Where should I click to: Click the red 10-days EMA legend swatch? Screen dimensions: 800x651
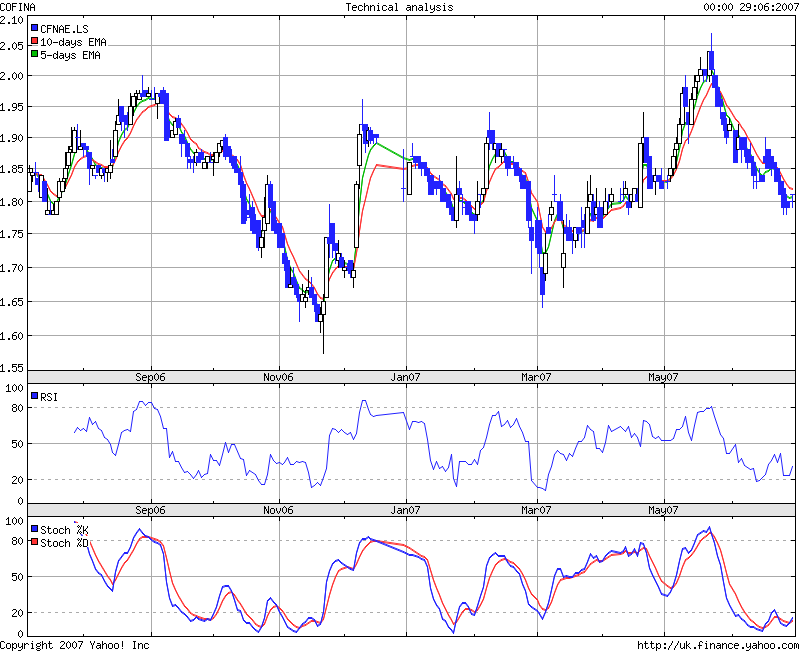[35, 43]
